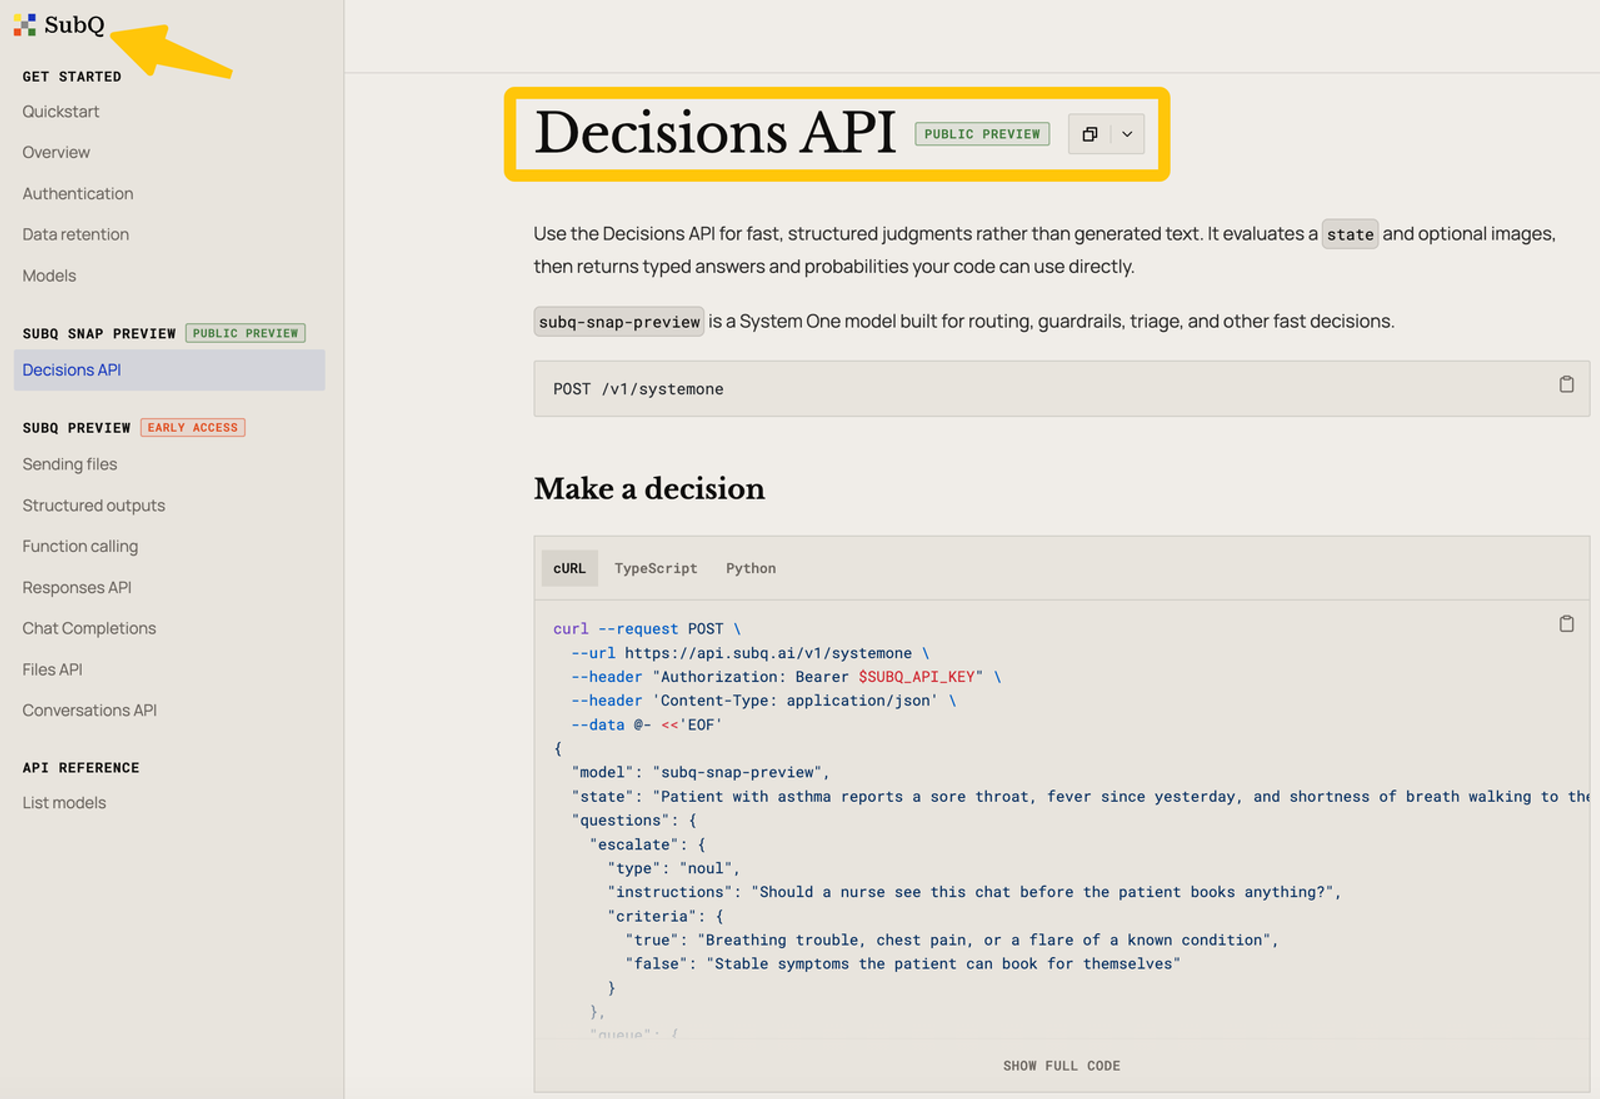Click the 'Decisions API' page title

click(x=715, y=133)
